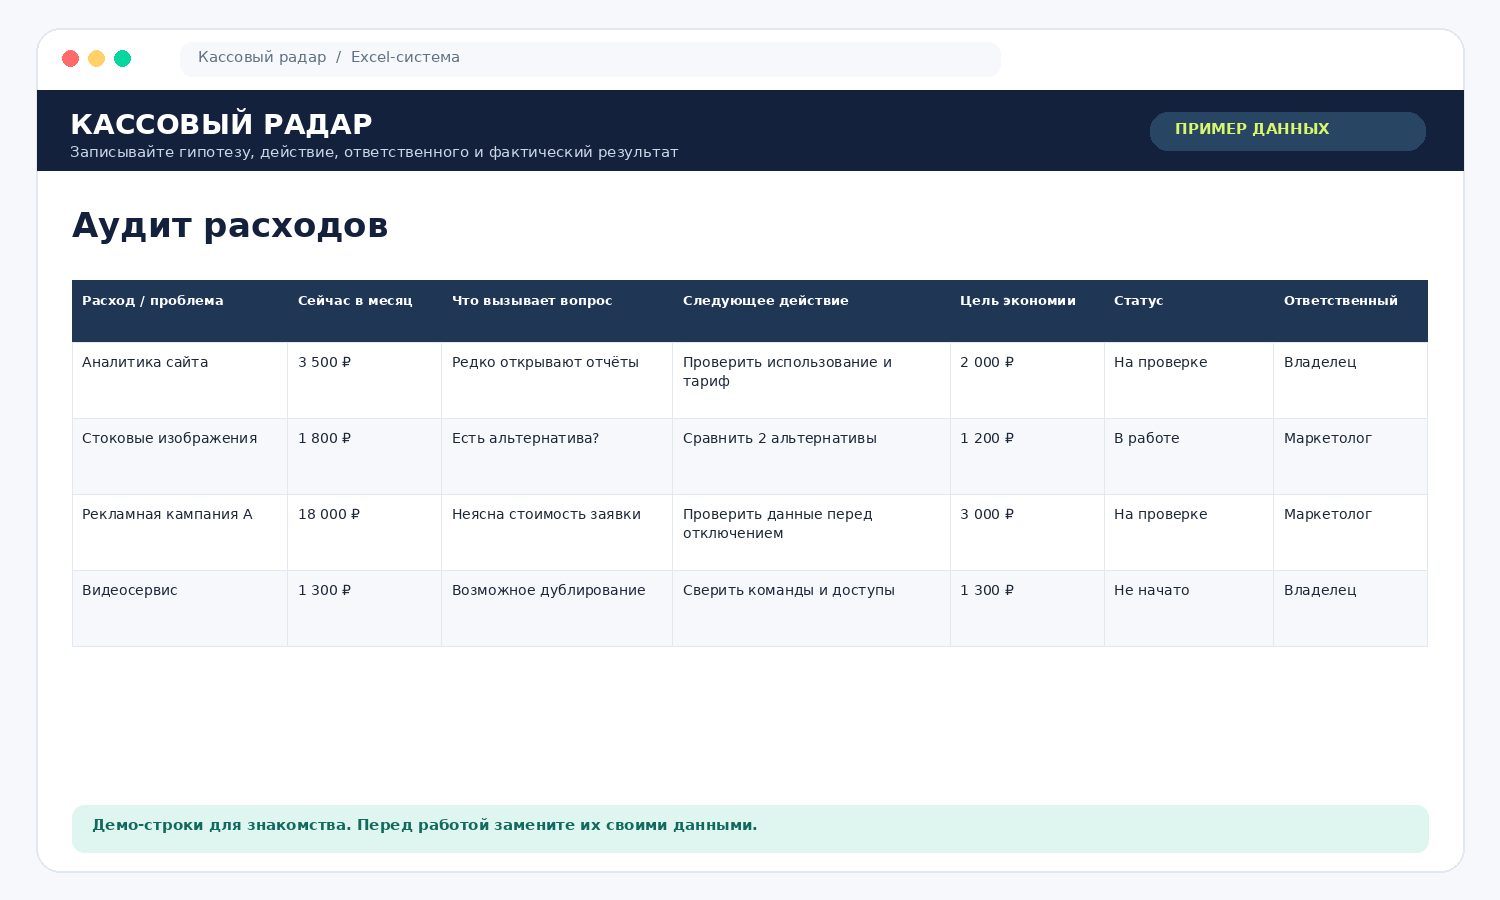Maximize the window with the green button

(x=122, y=58)
